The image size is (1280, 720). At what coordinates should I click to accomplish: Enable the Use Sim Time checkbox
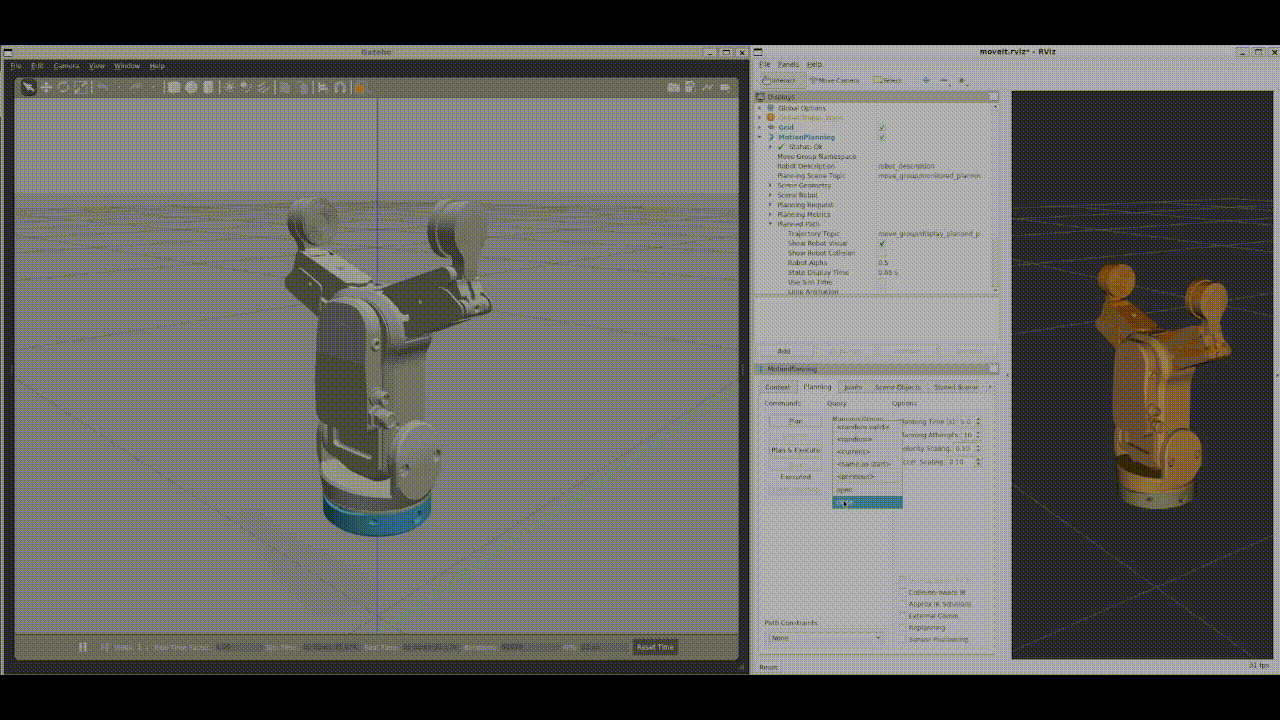coord(881,282)
